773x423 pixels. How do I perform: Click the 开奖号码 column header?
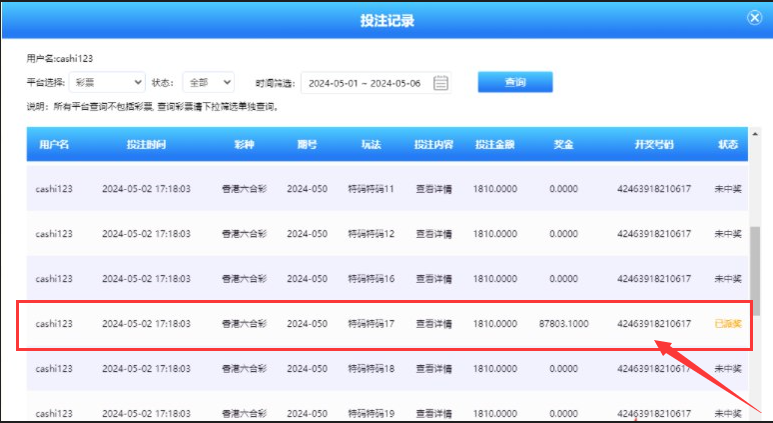coord(654,145)
